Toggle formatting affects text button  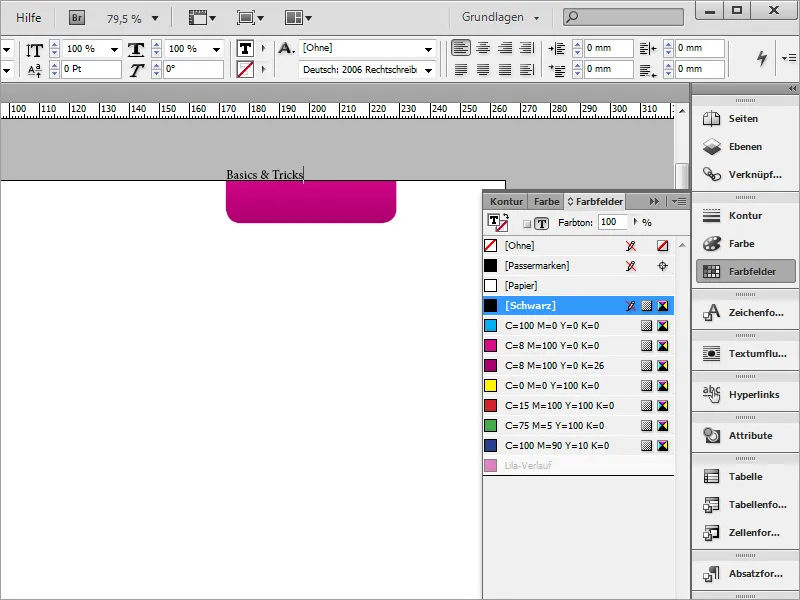542,223
